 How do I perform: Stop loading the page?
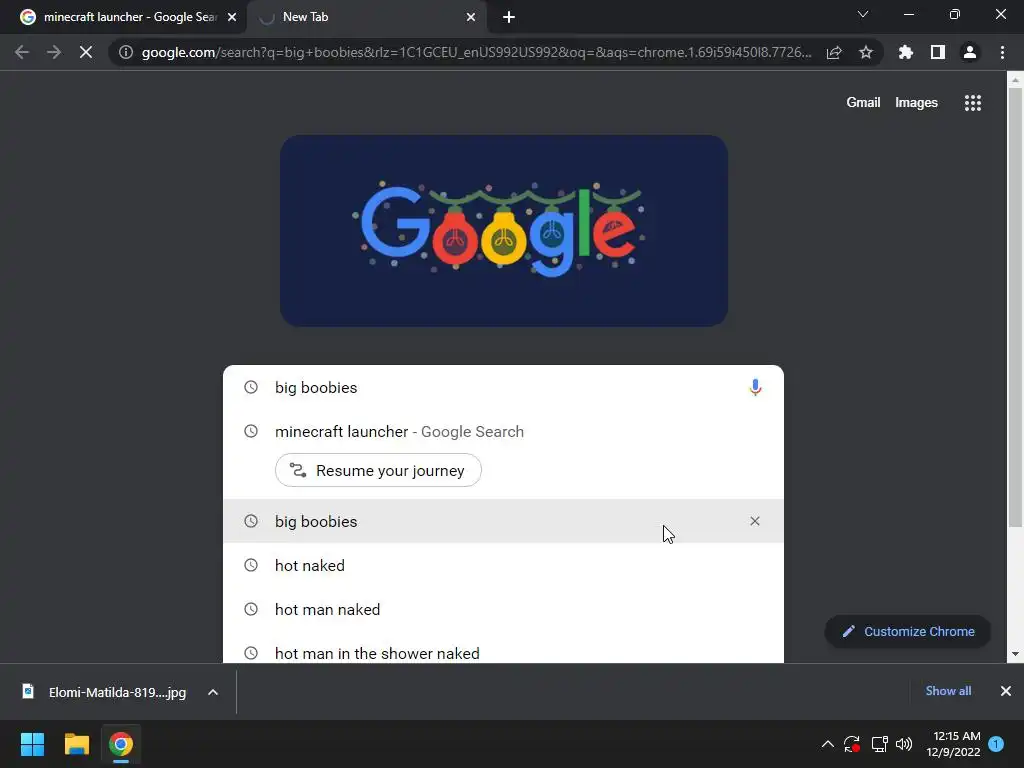tap(86, 52)
